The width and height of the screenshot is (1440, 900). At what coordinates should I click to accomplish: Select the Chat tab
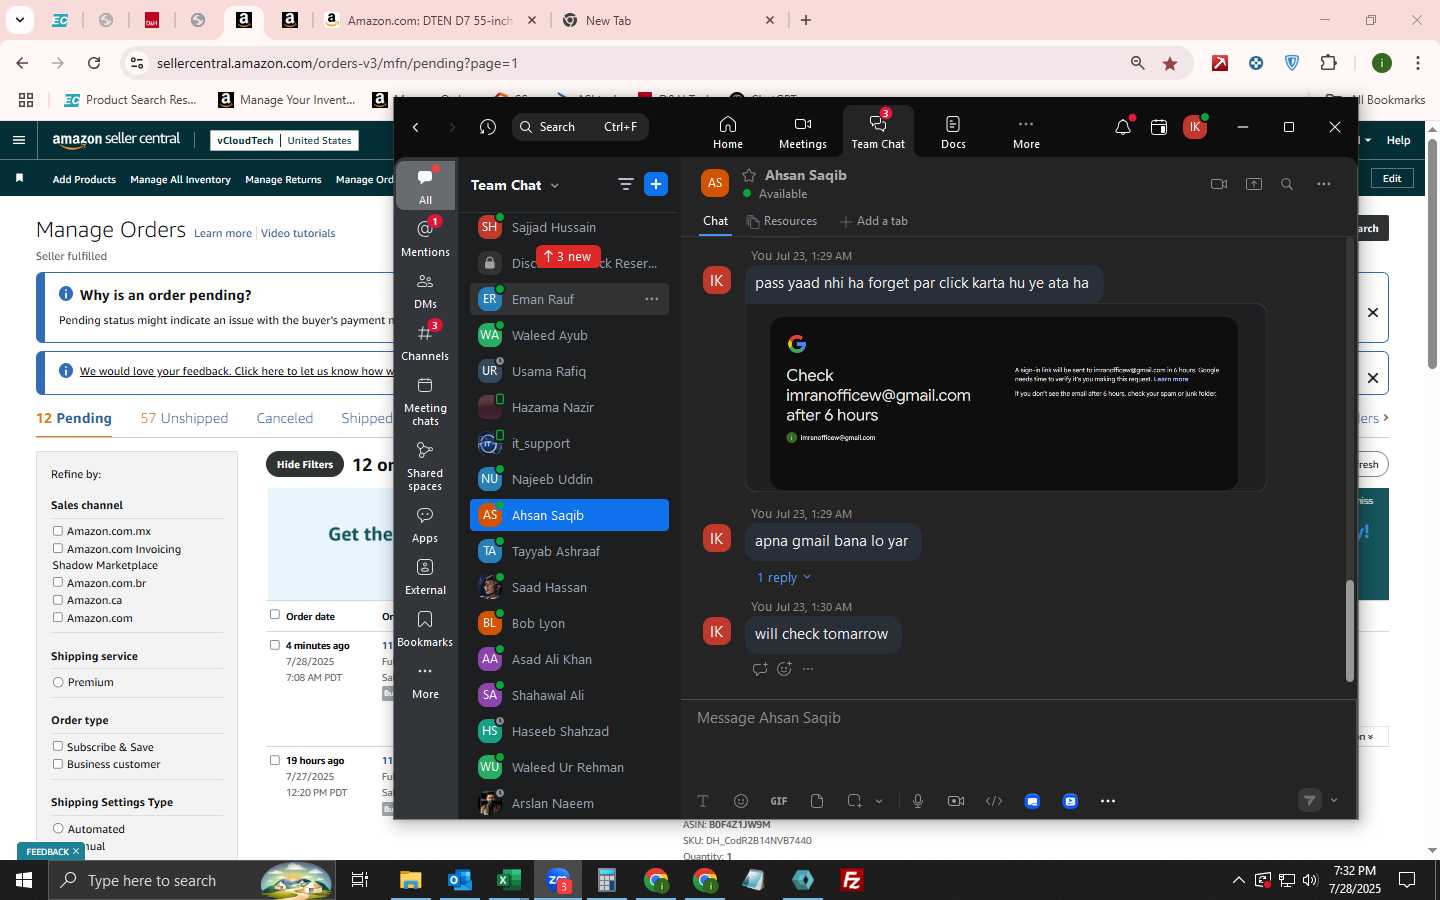[x=716, y=221]
